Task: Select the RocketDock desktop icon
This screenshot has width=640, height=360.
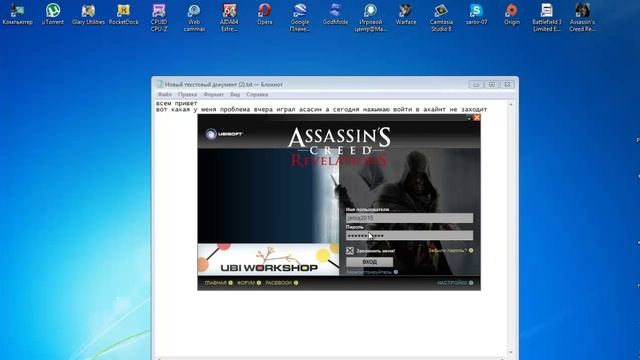Action: pos(123,14)
